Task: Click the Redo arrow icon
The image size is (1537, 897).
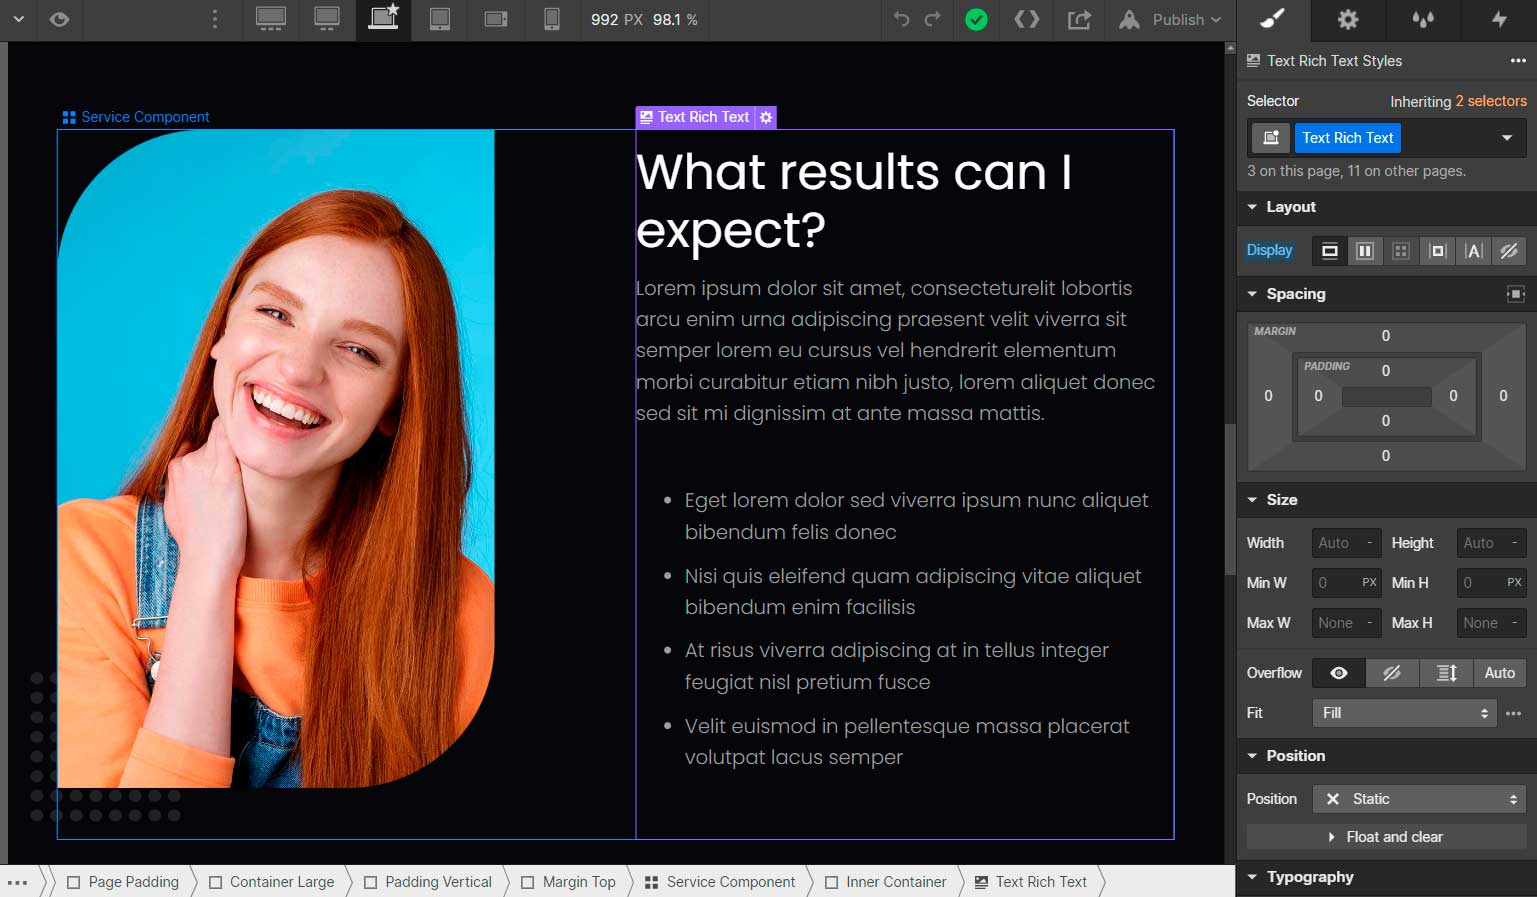Action: pos(933,19)
